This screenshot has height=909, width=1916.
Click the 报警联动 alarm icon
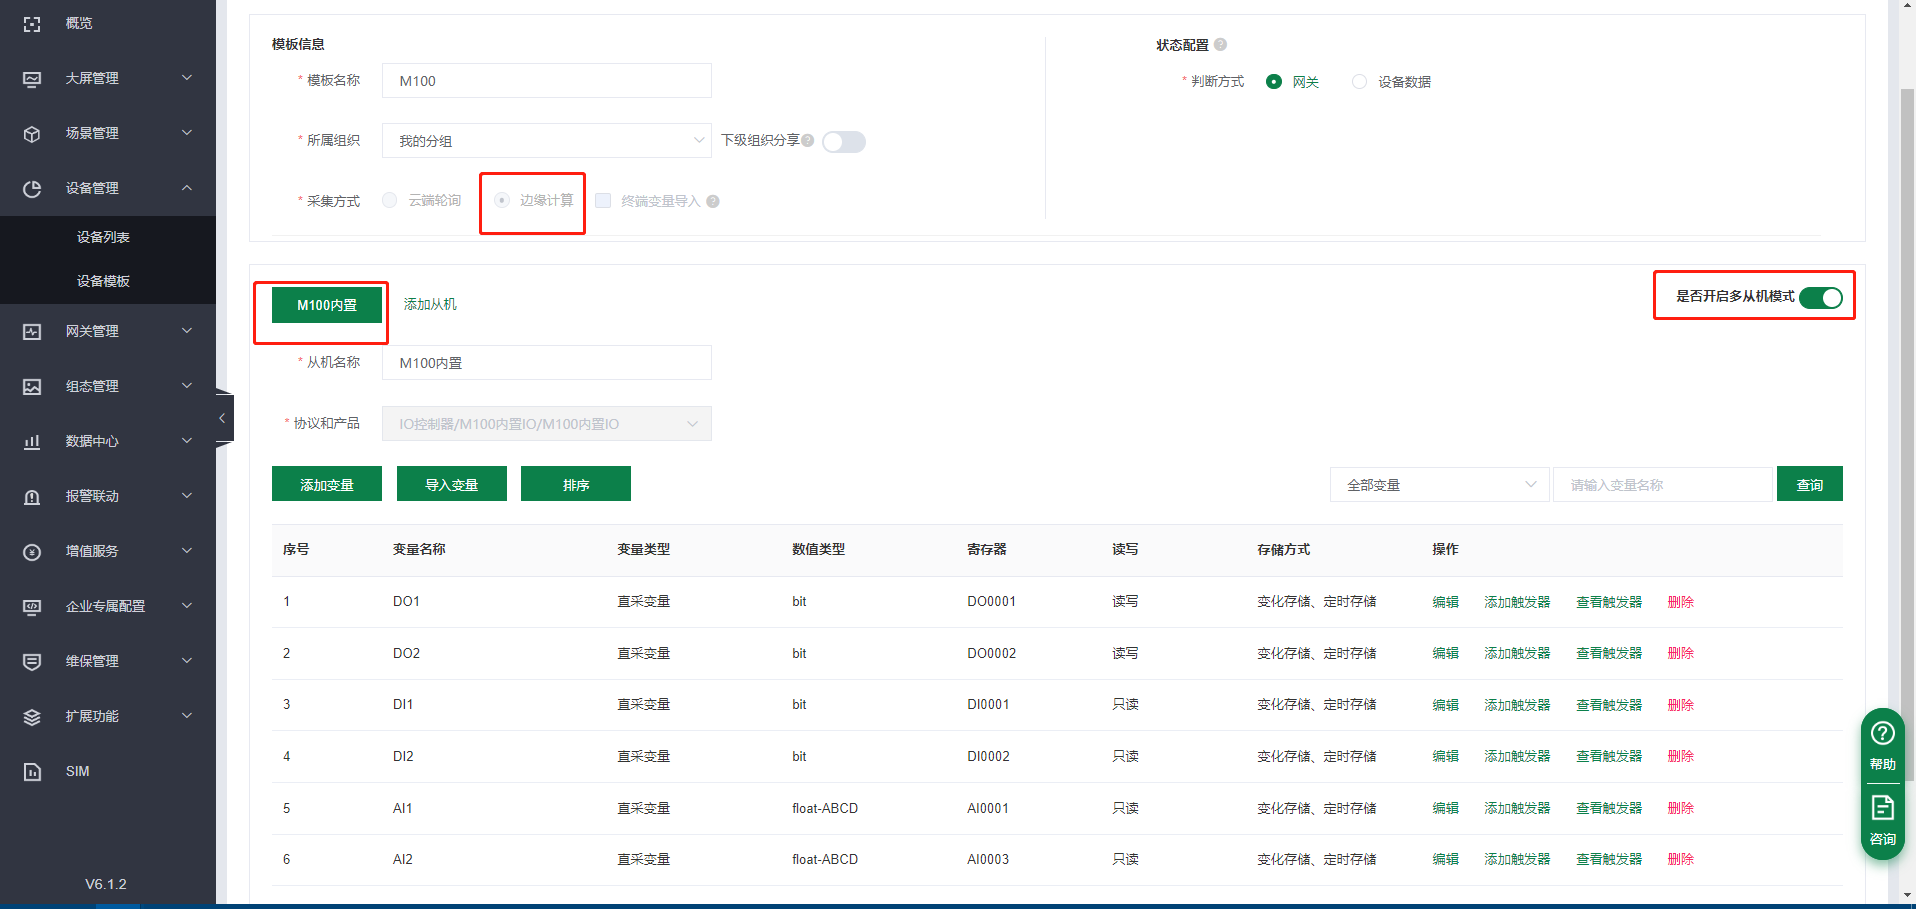coord(32,496)
